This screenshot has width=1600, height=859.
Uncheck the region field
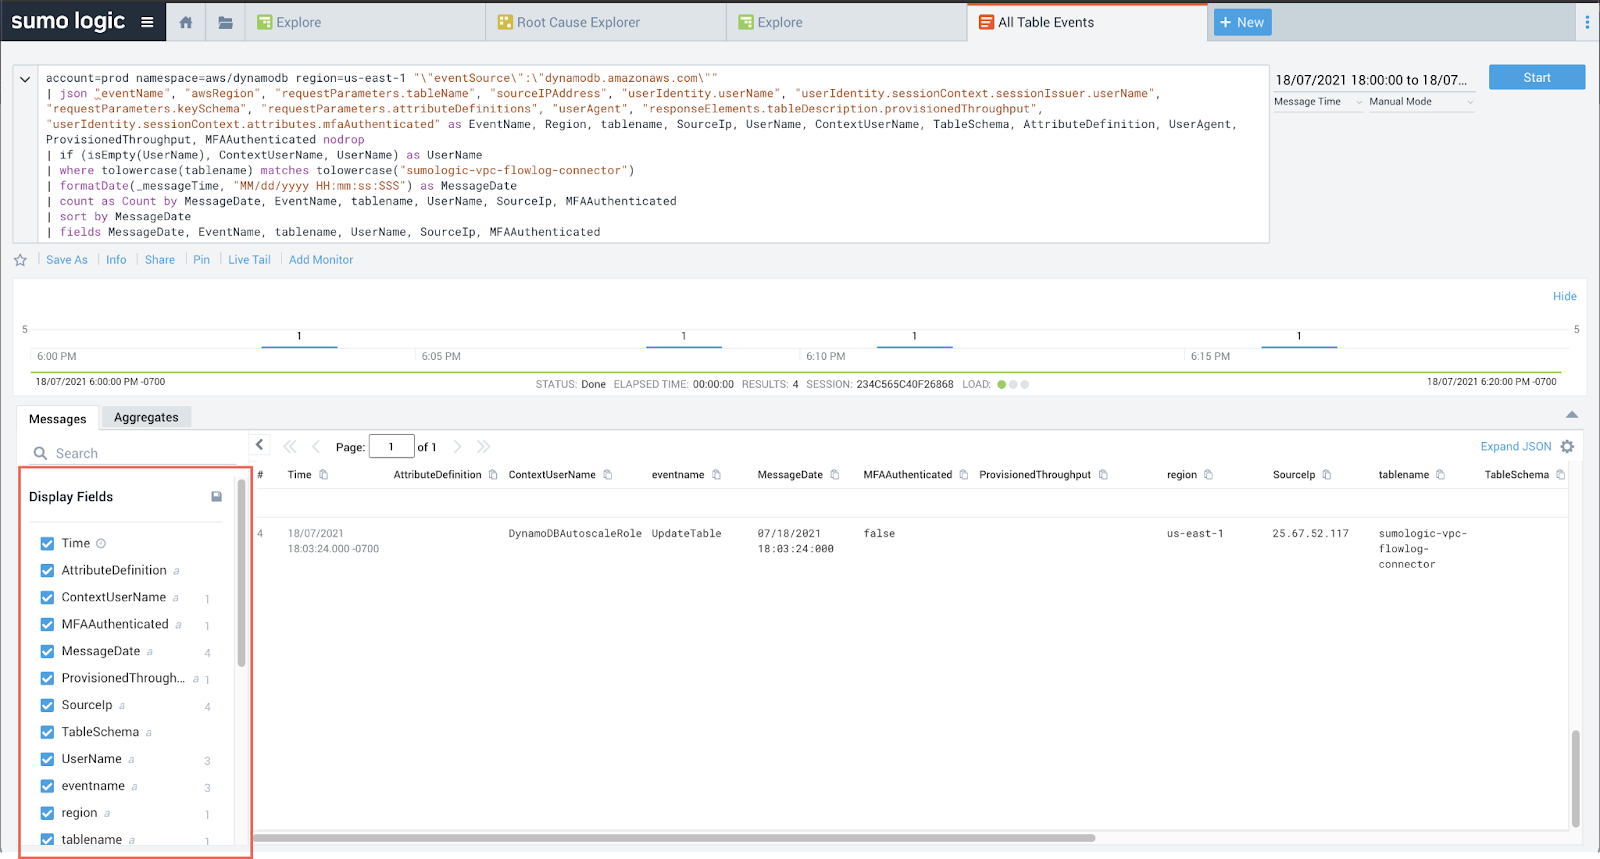[x=47, y=814]
